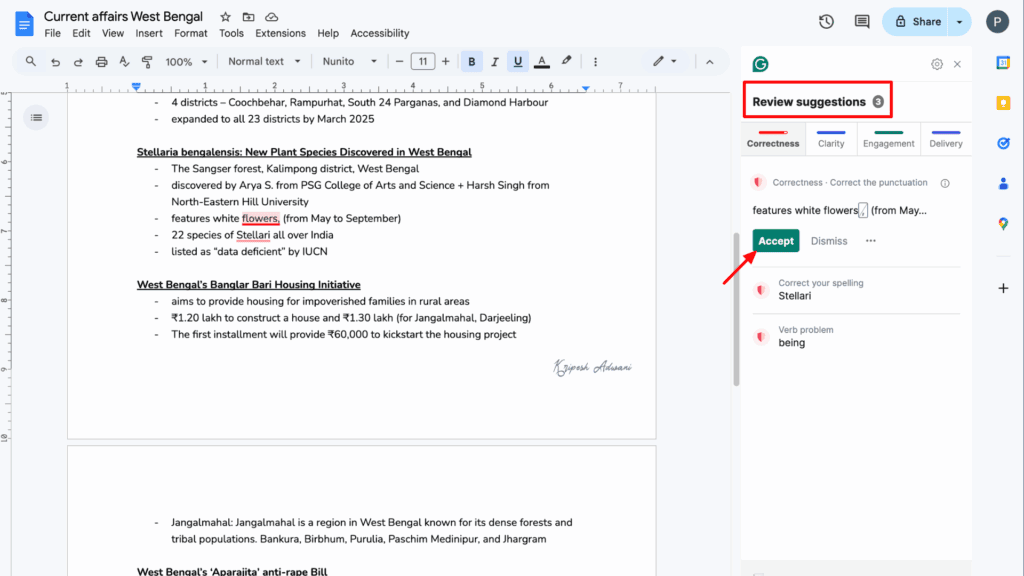The image size is (1024, 576).
Task: Open the Print dialog
Action: pos(101,60)
